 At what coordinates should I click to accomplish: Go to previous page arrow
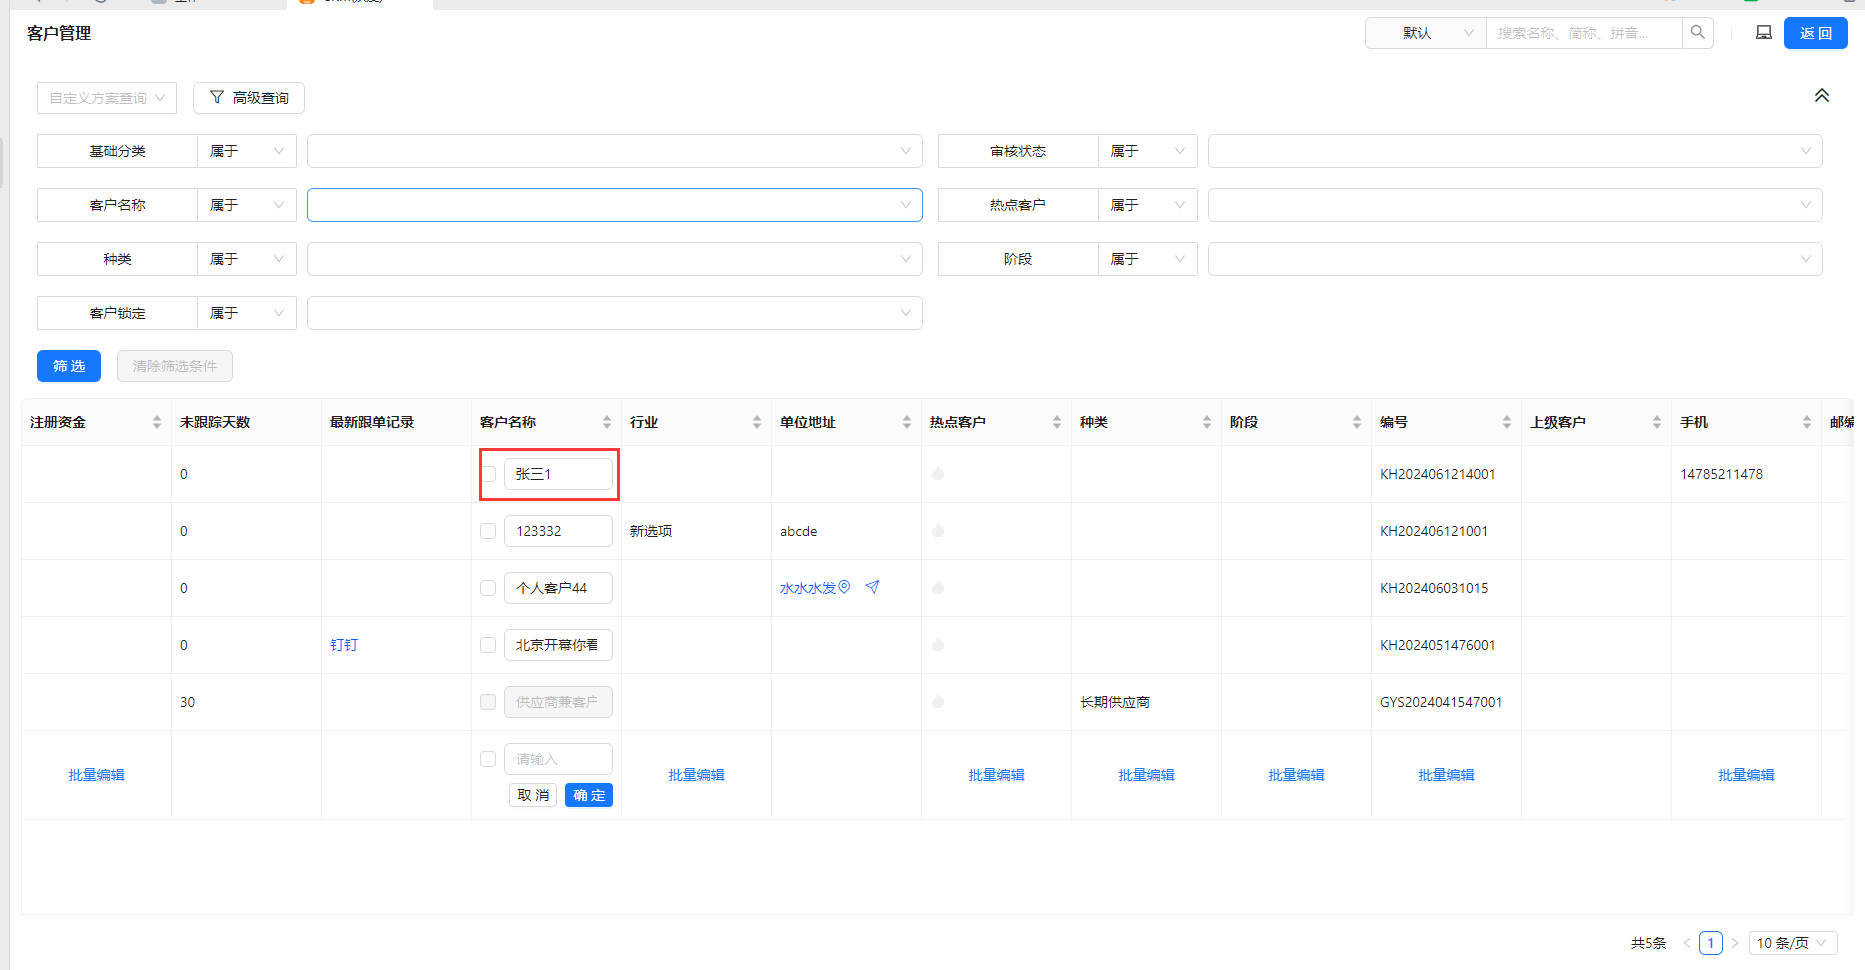1687,943
